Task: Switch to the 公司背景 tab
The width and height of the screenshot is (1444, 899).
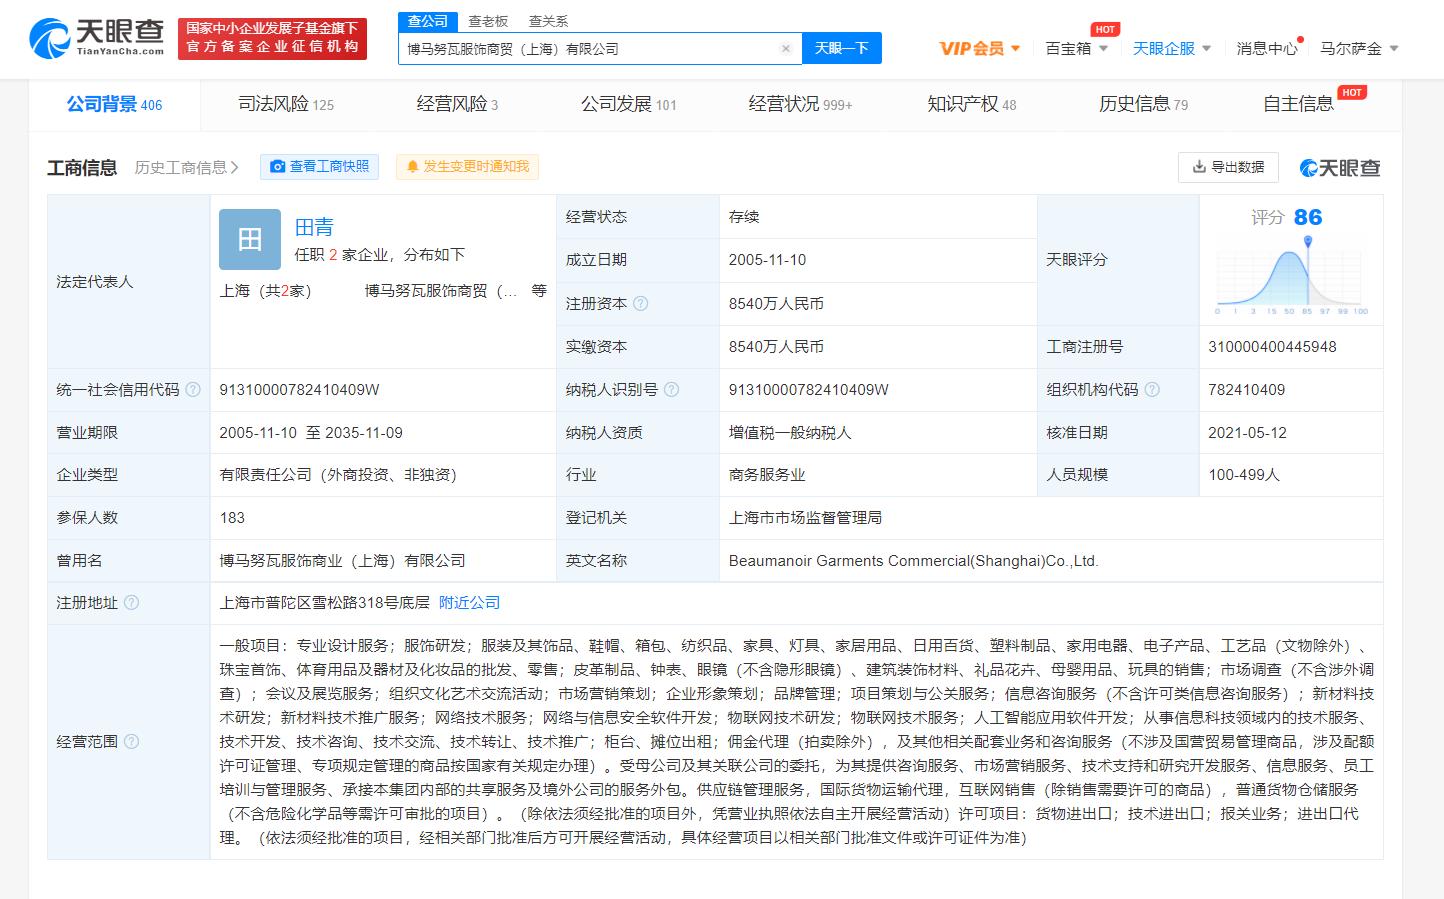Action: (114, 104)
